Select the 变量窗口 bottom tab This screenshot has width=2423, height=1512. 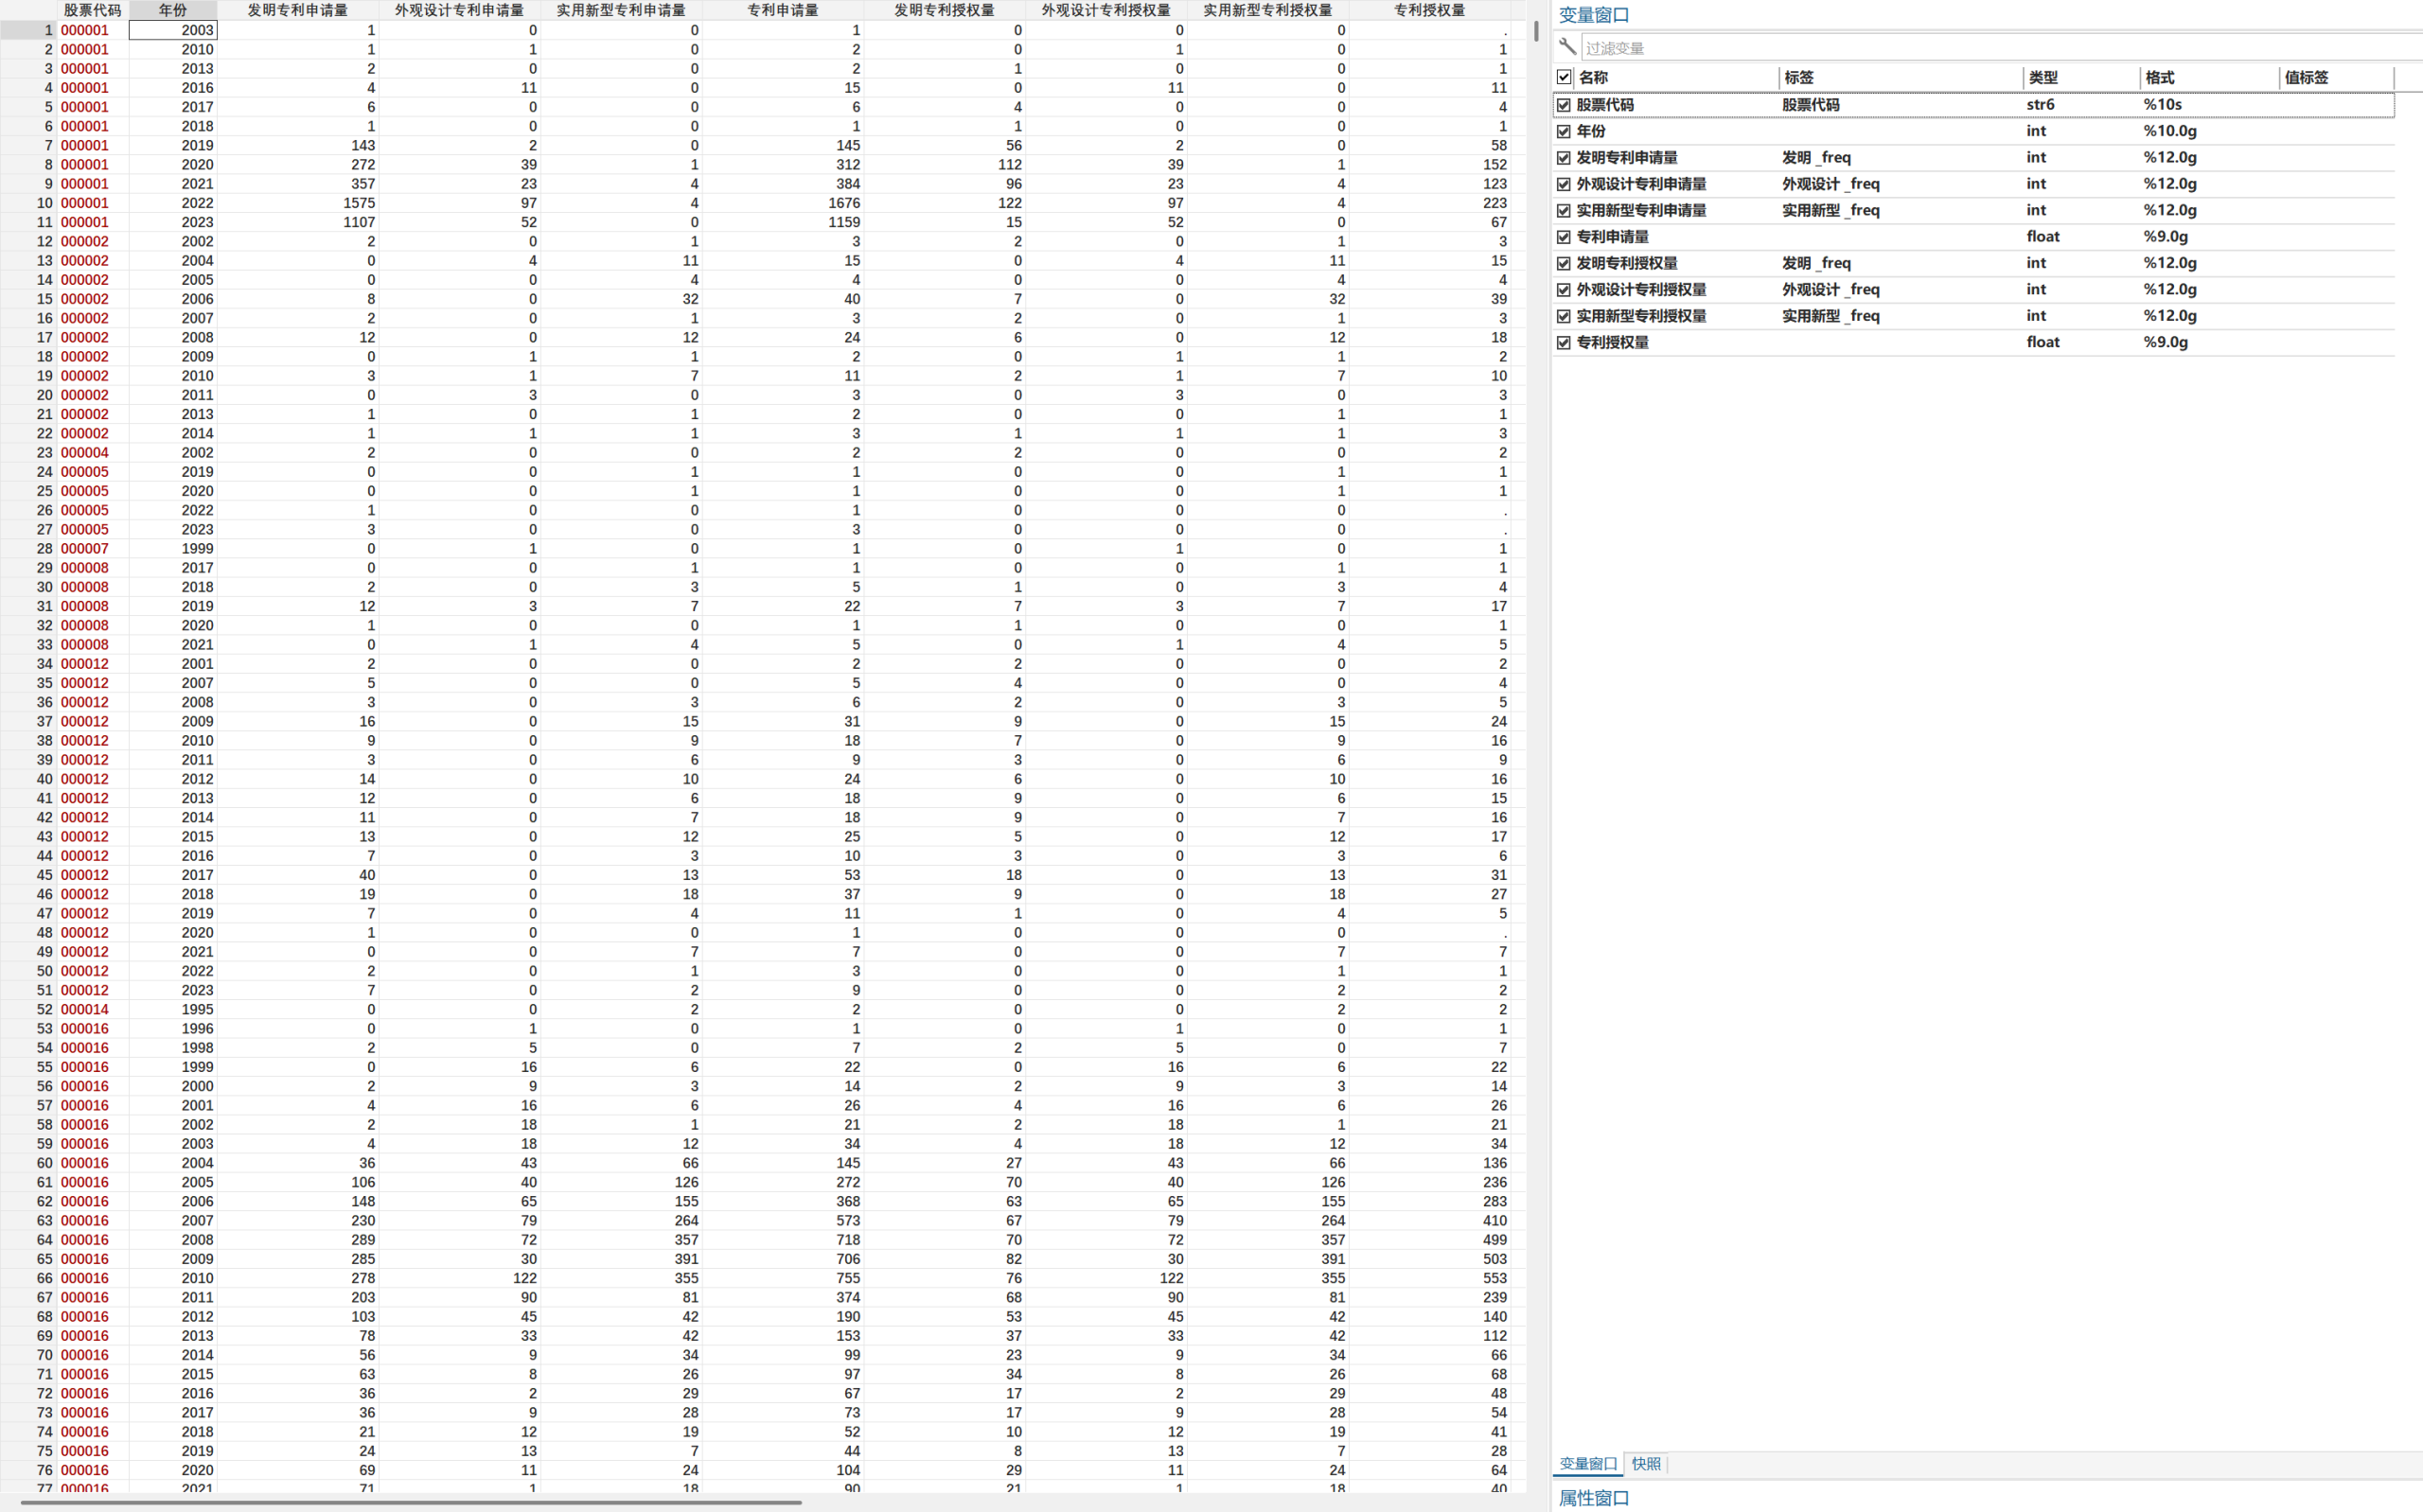1588,1463
